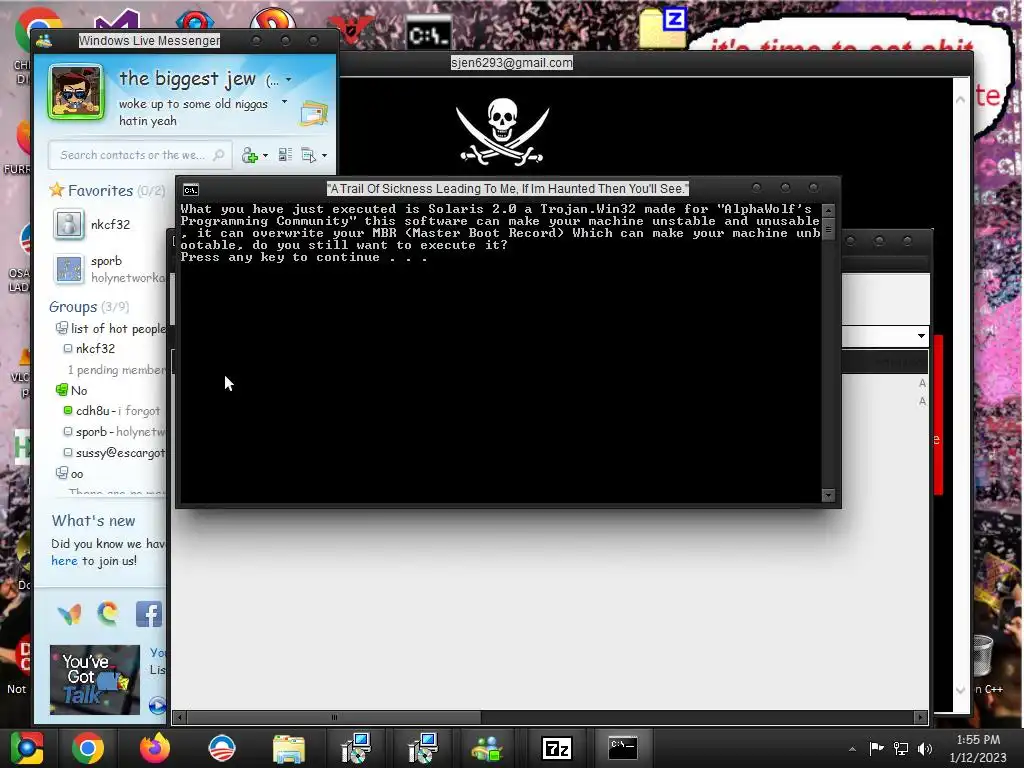Open the show menu dropdown arrow
Viewport: 1024px width, 768px height.
click(x=325, y=155)
